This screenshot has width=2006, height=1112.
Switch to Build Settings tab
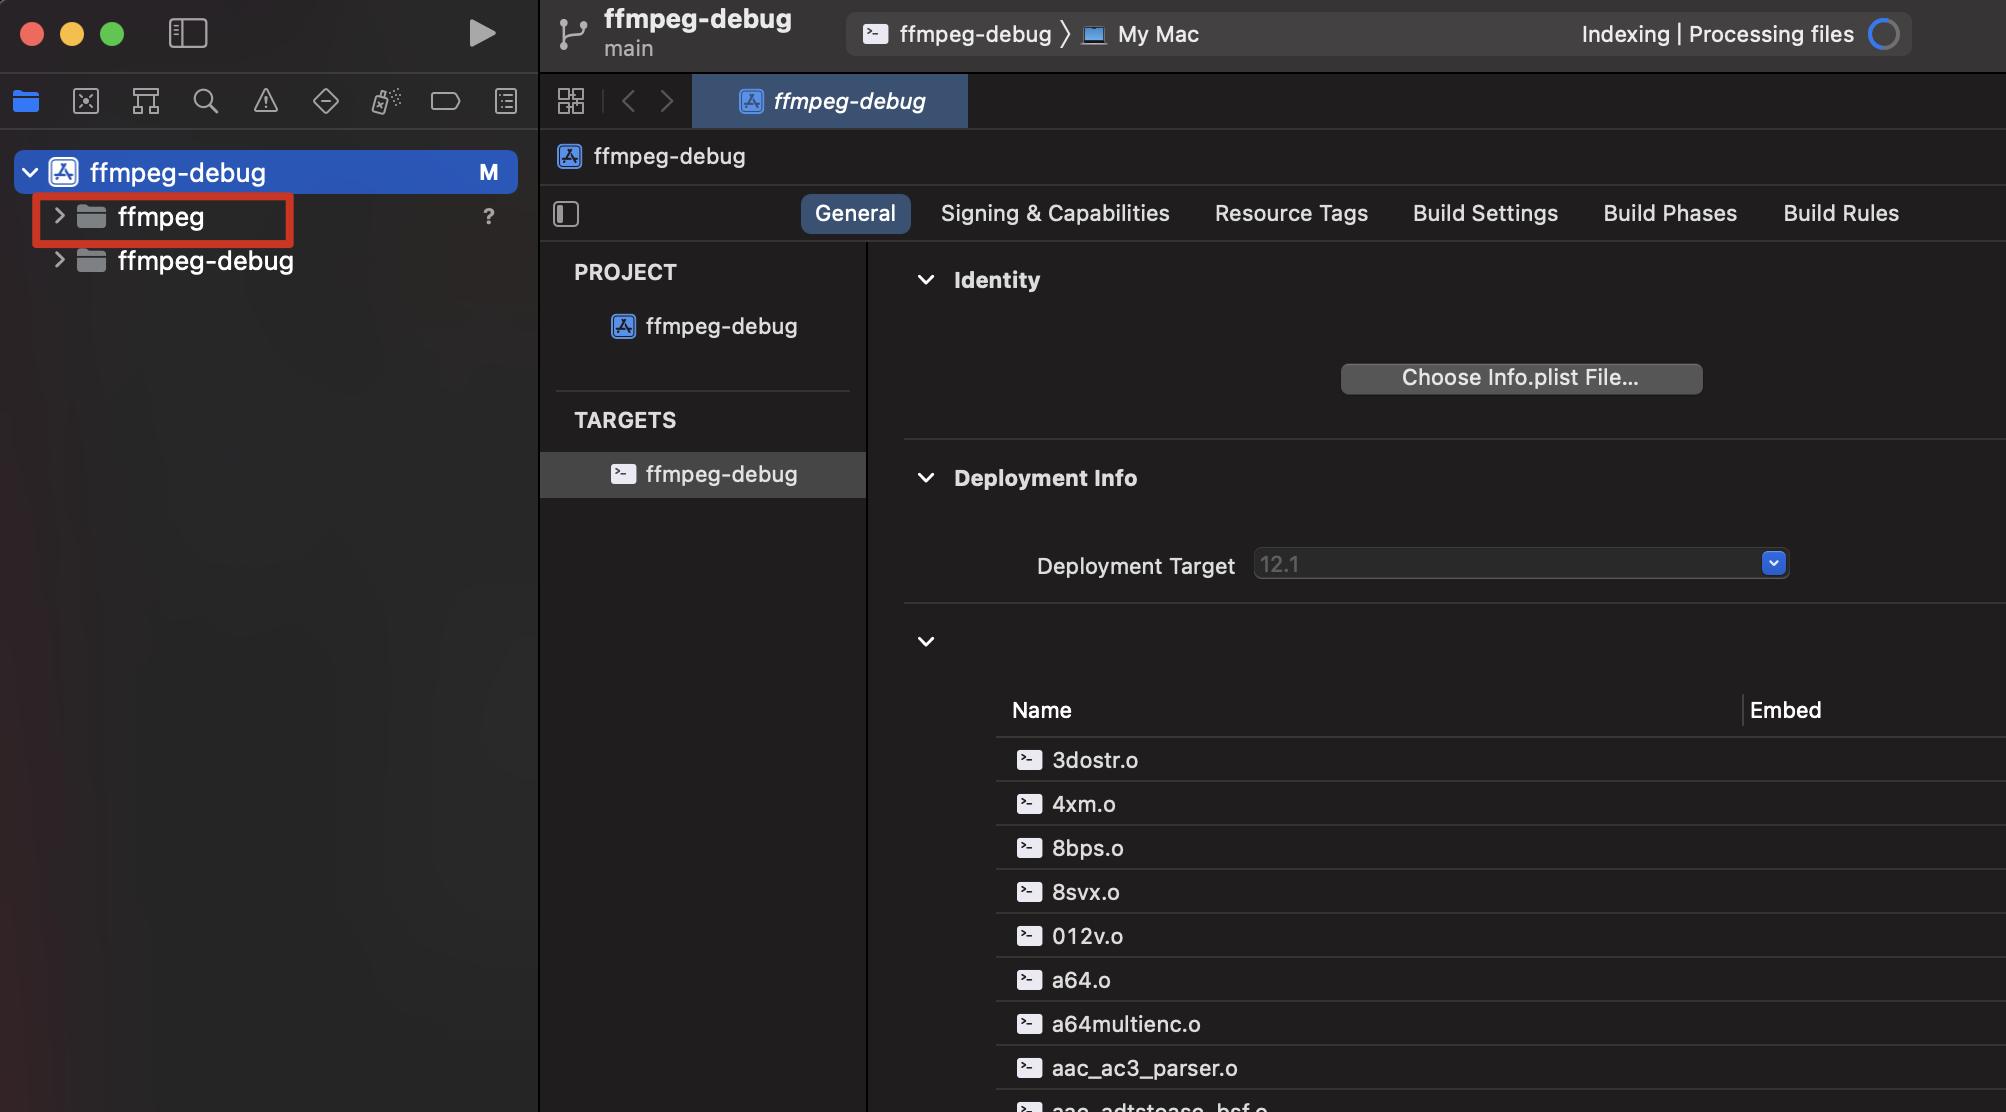[1485, 213]
